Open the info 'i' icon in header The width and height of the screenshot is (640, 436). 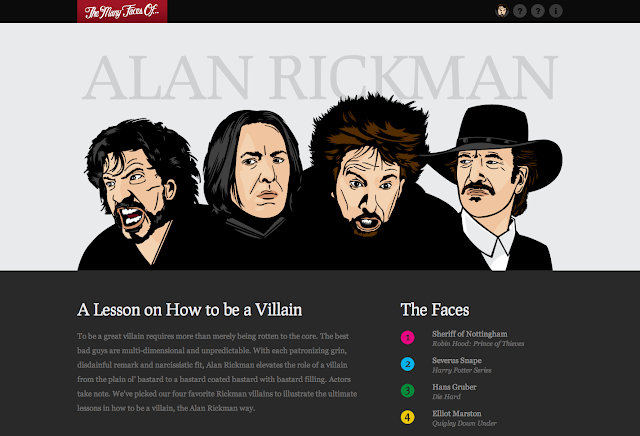pyautogui.click(x=556, y=11)
